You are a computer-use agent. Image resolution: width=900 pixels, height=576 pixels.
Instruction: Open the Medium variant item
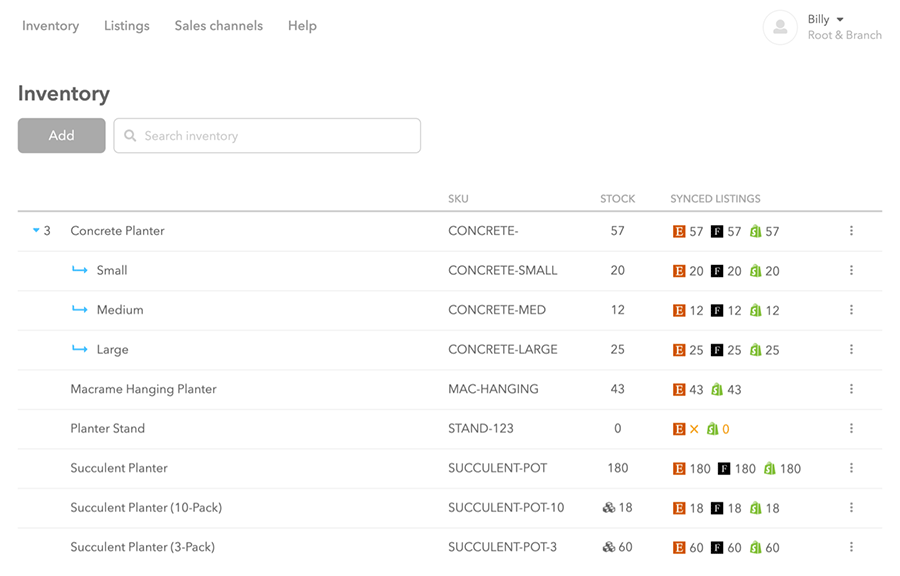[120, 310]
